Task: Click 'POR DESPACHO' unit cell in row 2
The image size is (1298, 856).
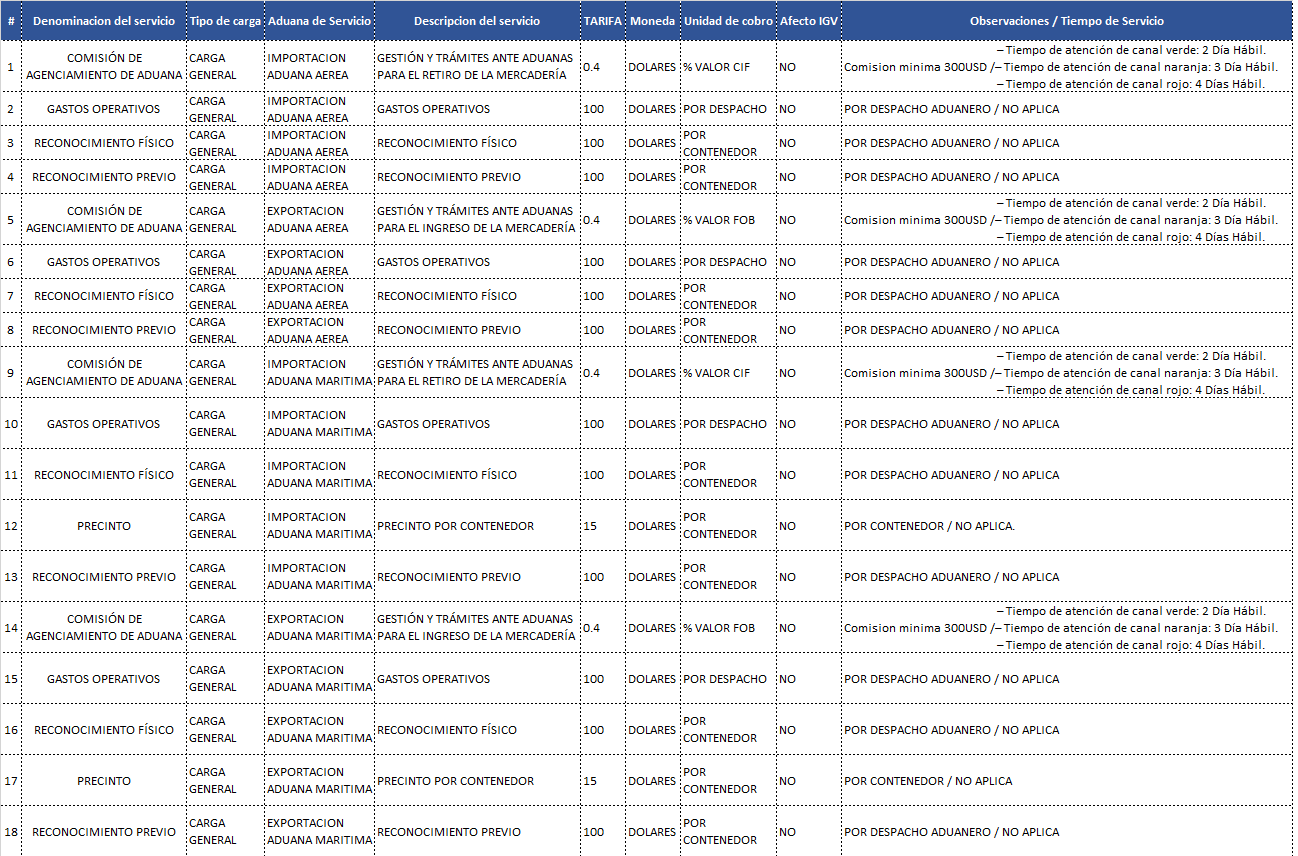Action: tap(725, 109)
